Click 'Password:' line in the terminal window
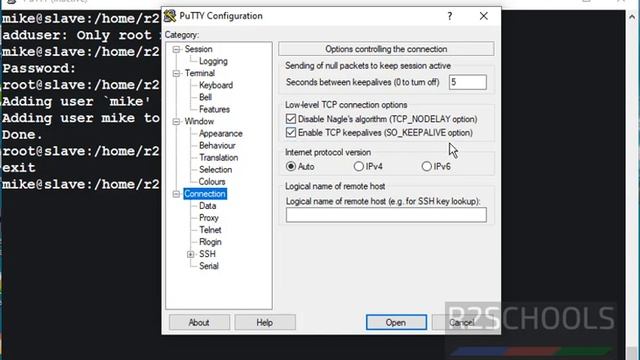This screenshot has height=360, width=640. point(39,68)
